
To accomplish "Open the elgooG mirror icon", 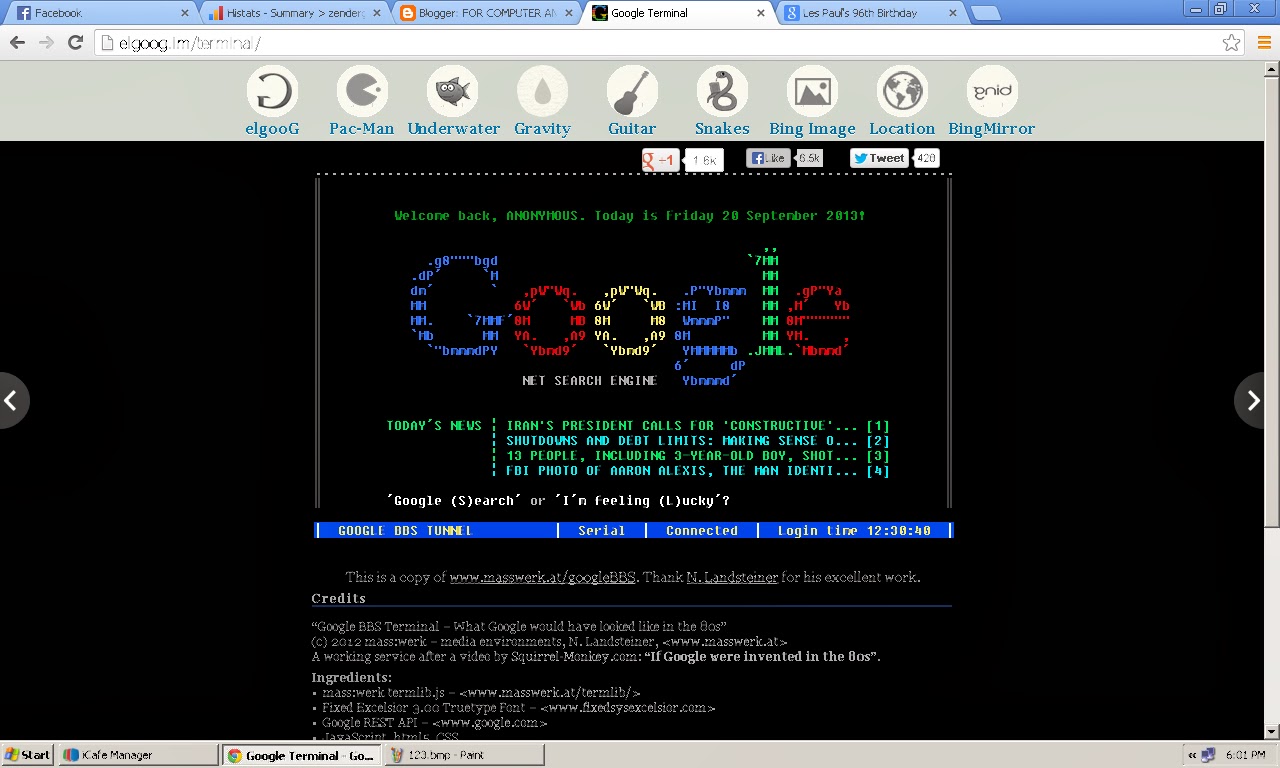I will click(x=272, y=92).
